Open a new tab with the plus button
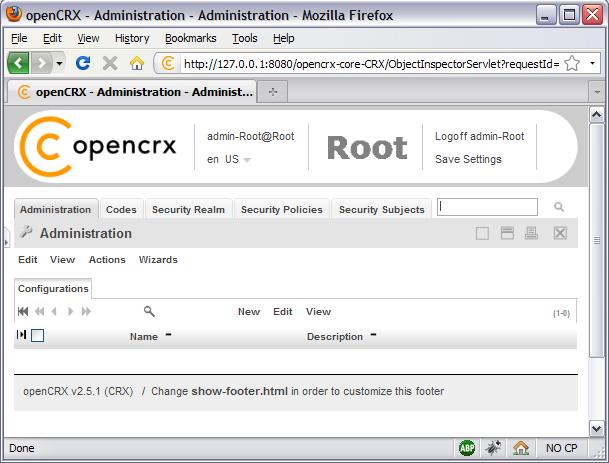The width and height of the screenshot is (609, 463). [273, 92]
